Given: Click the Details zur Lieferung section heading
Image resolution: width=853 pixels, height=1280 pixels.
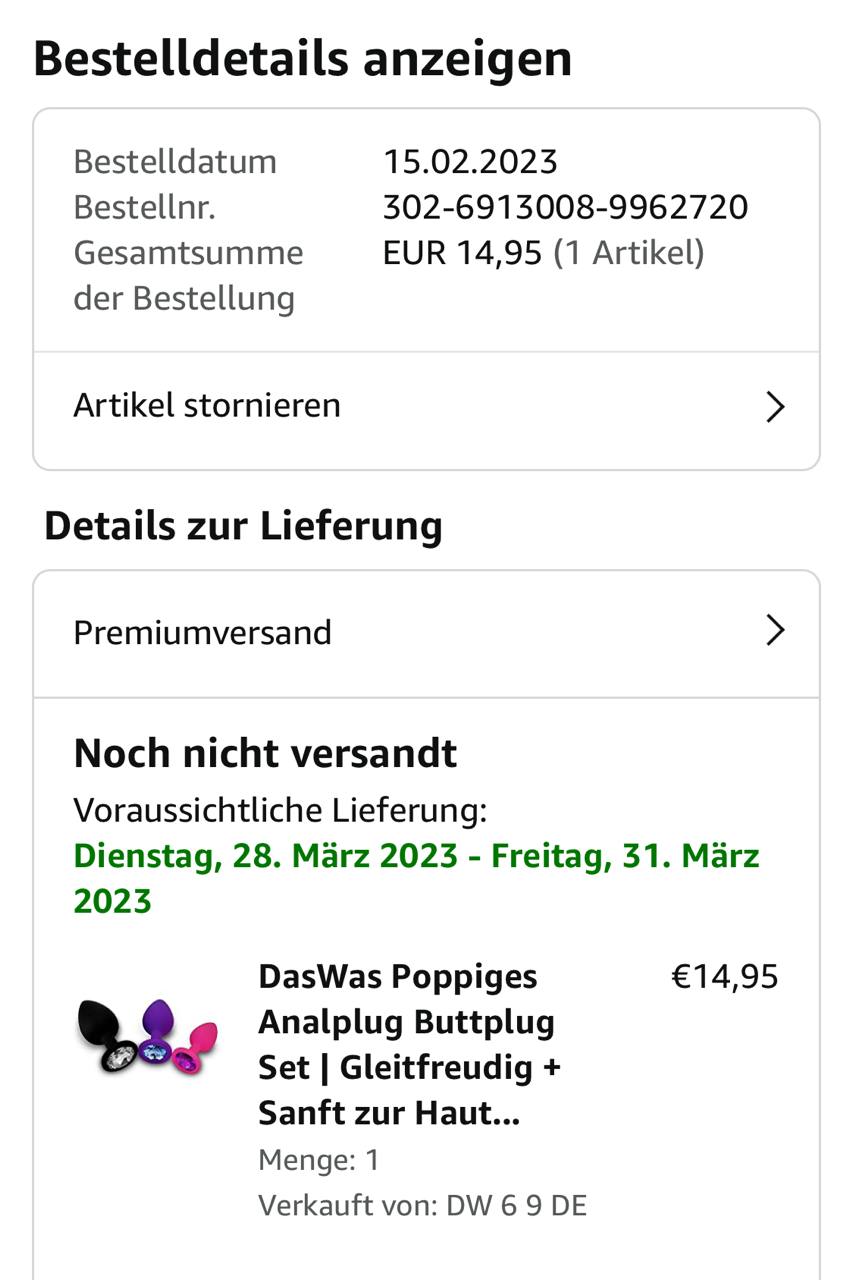Looking at the screenshot, I should [x=243, y=526].
